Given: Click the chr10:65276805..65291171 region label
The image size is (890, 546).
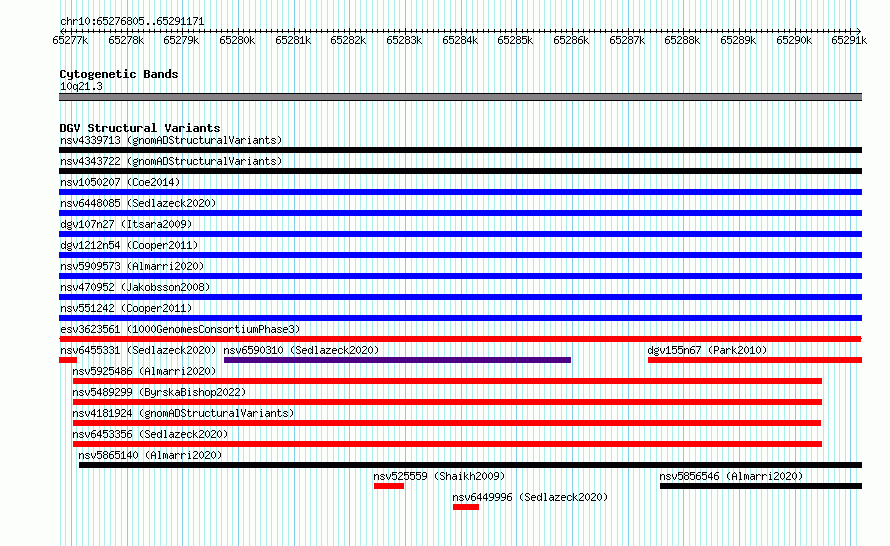Looking at the screenshot, I should 132,22.
